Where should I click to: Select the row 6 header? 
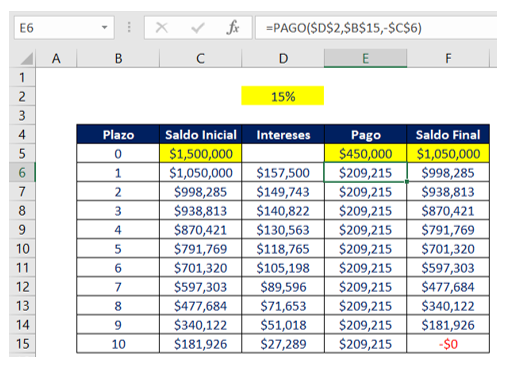pos(22,172)
